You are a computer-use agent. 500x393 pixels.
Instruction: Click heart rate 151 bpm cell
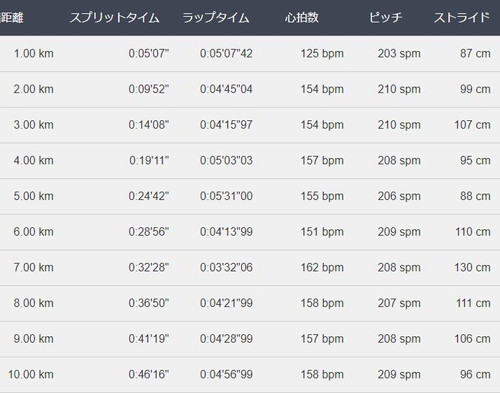pyautogui.click(x=322, y=232)
